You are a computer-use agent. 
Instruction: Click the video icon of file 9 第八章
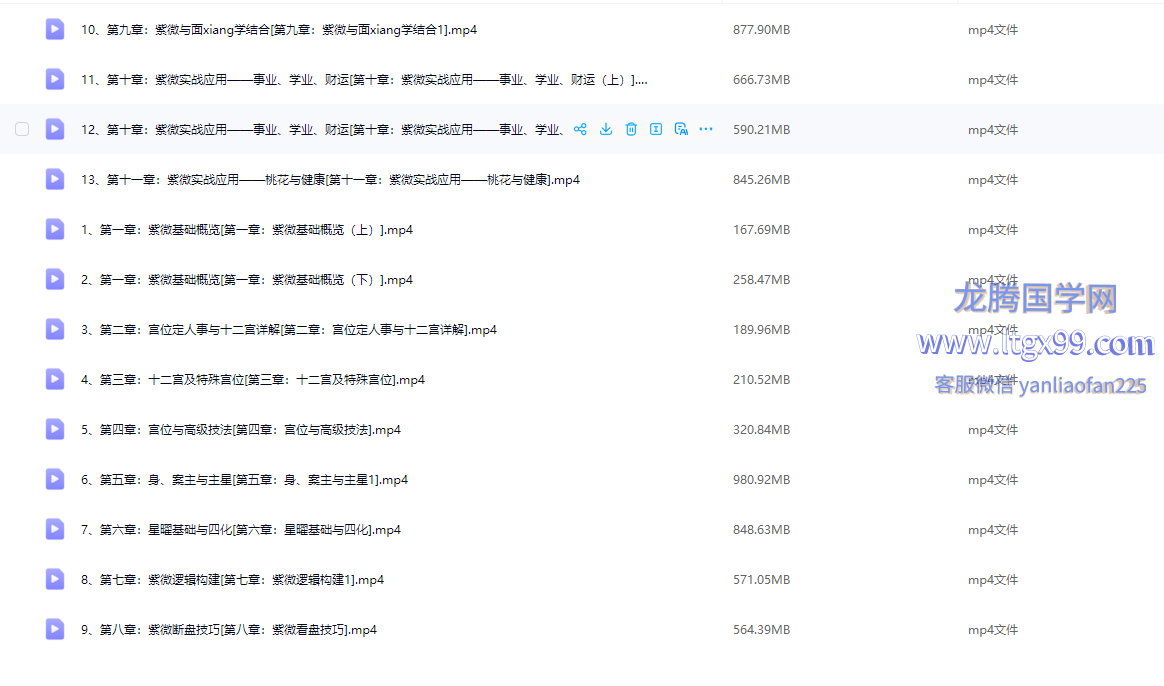(x=55, y=630)
